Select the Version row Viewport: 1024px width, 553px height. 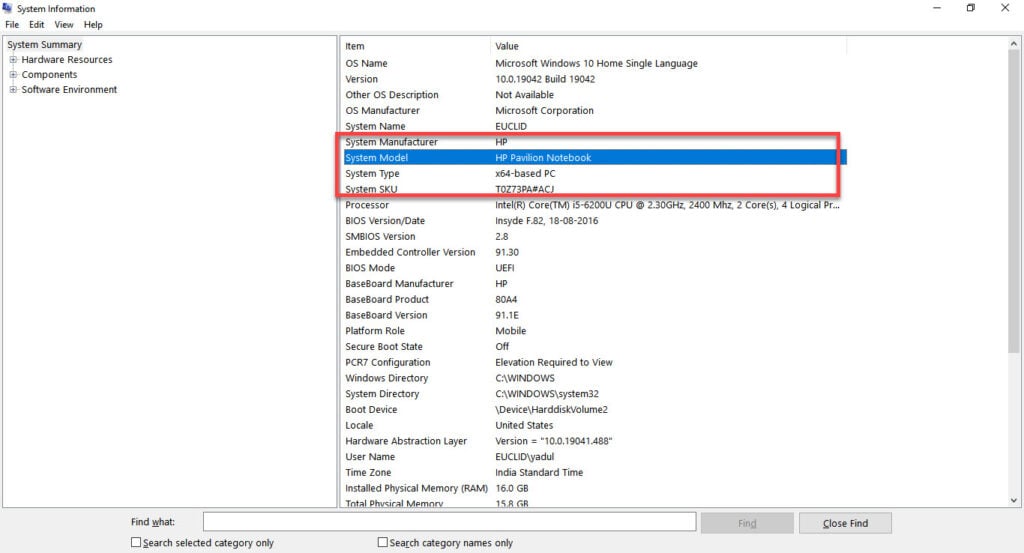tap(595, 79)
